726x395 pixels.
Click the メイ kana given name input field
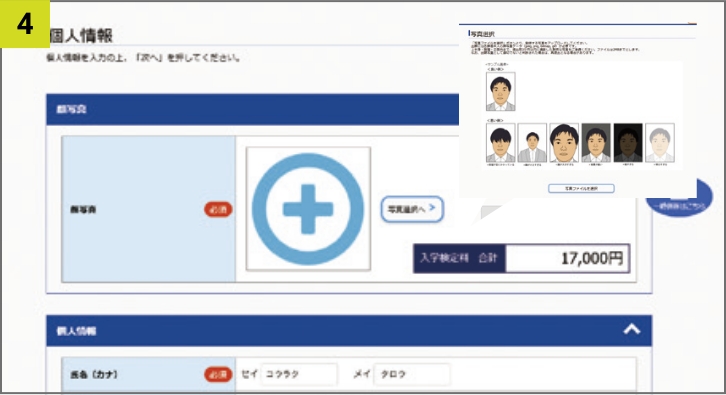(x=412, y=374)
